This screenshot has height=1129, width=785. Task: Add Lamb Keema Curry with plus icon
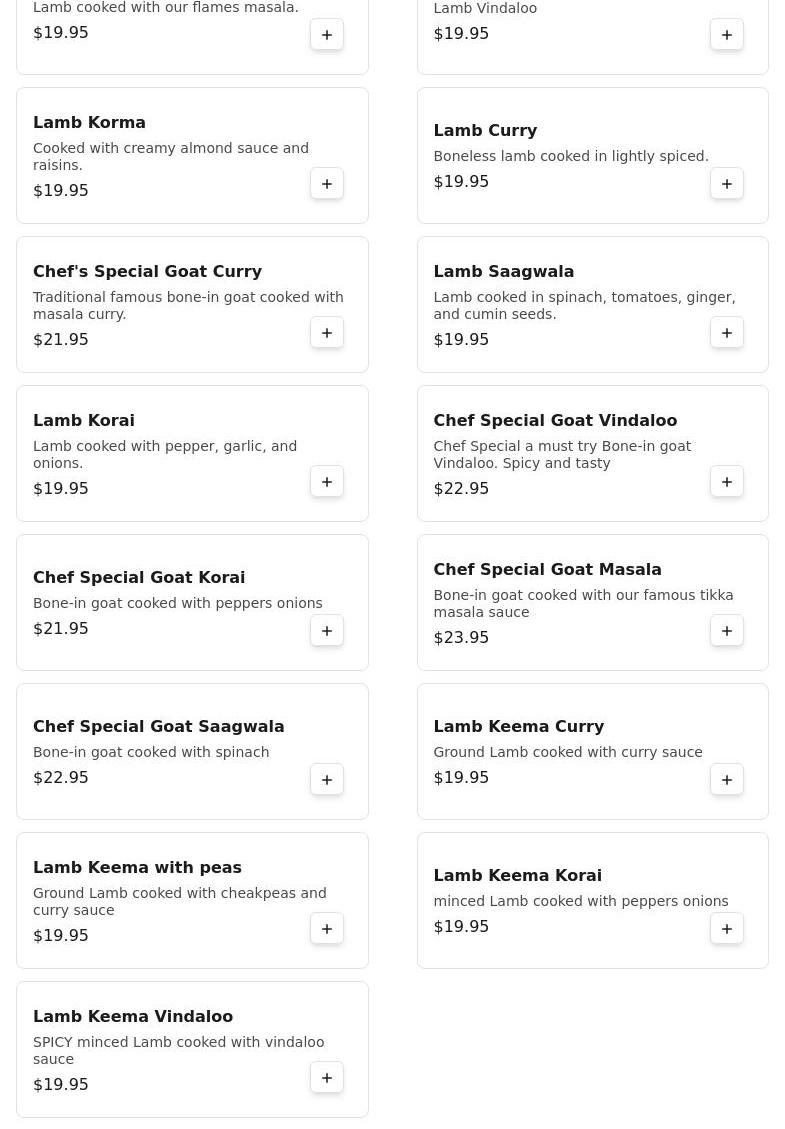click(x=727, y=780)
